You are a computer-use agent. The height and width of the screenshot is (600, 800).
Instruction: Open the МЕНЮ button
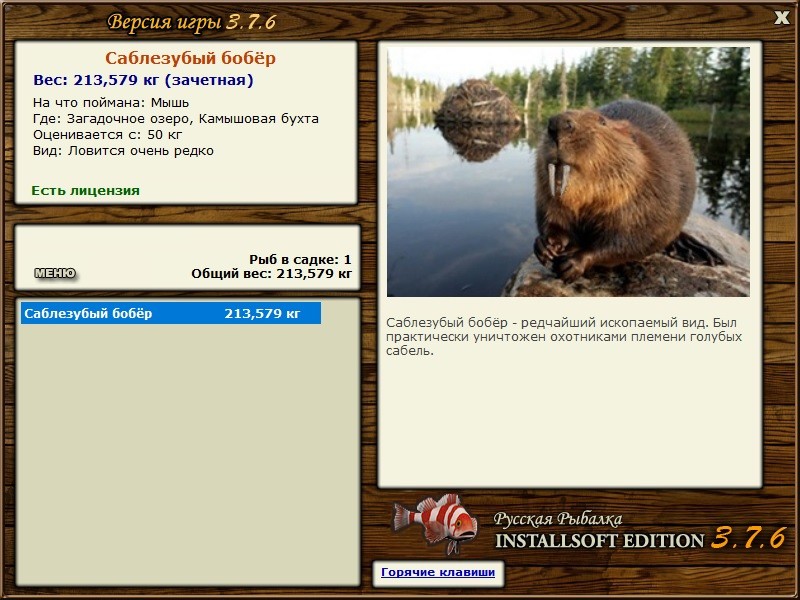(x=55, y=273)
